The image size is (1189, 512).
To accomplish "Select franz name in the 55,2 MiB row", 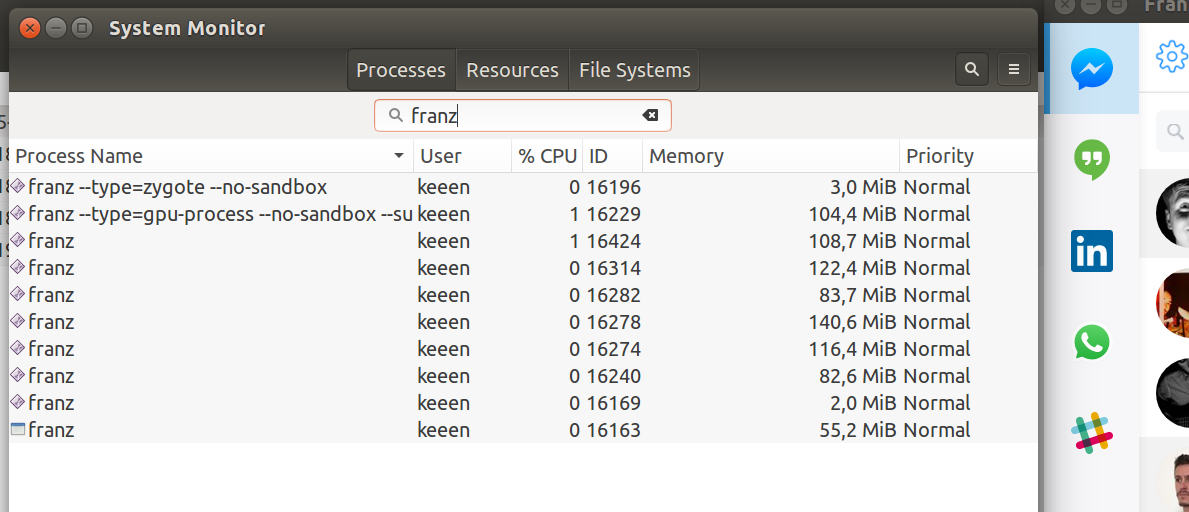I will (x=51, y=430).
